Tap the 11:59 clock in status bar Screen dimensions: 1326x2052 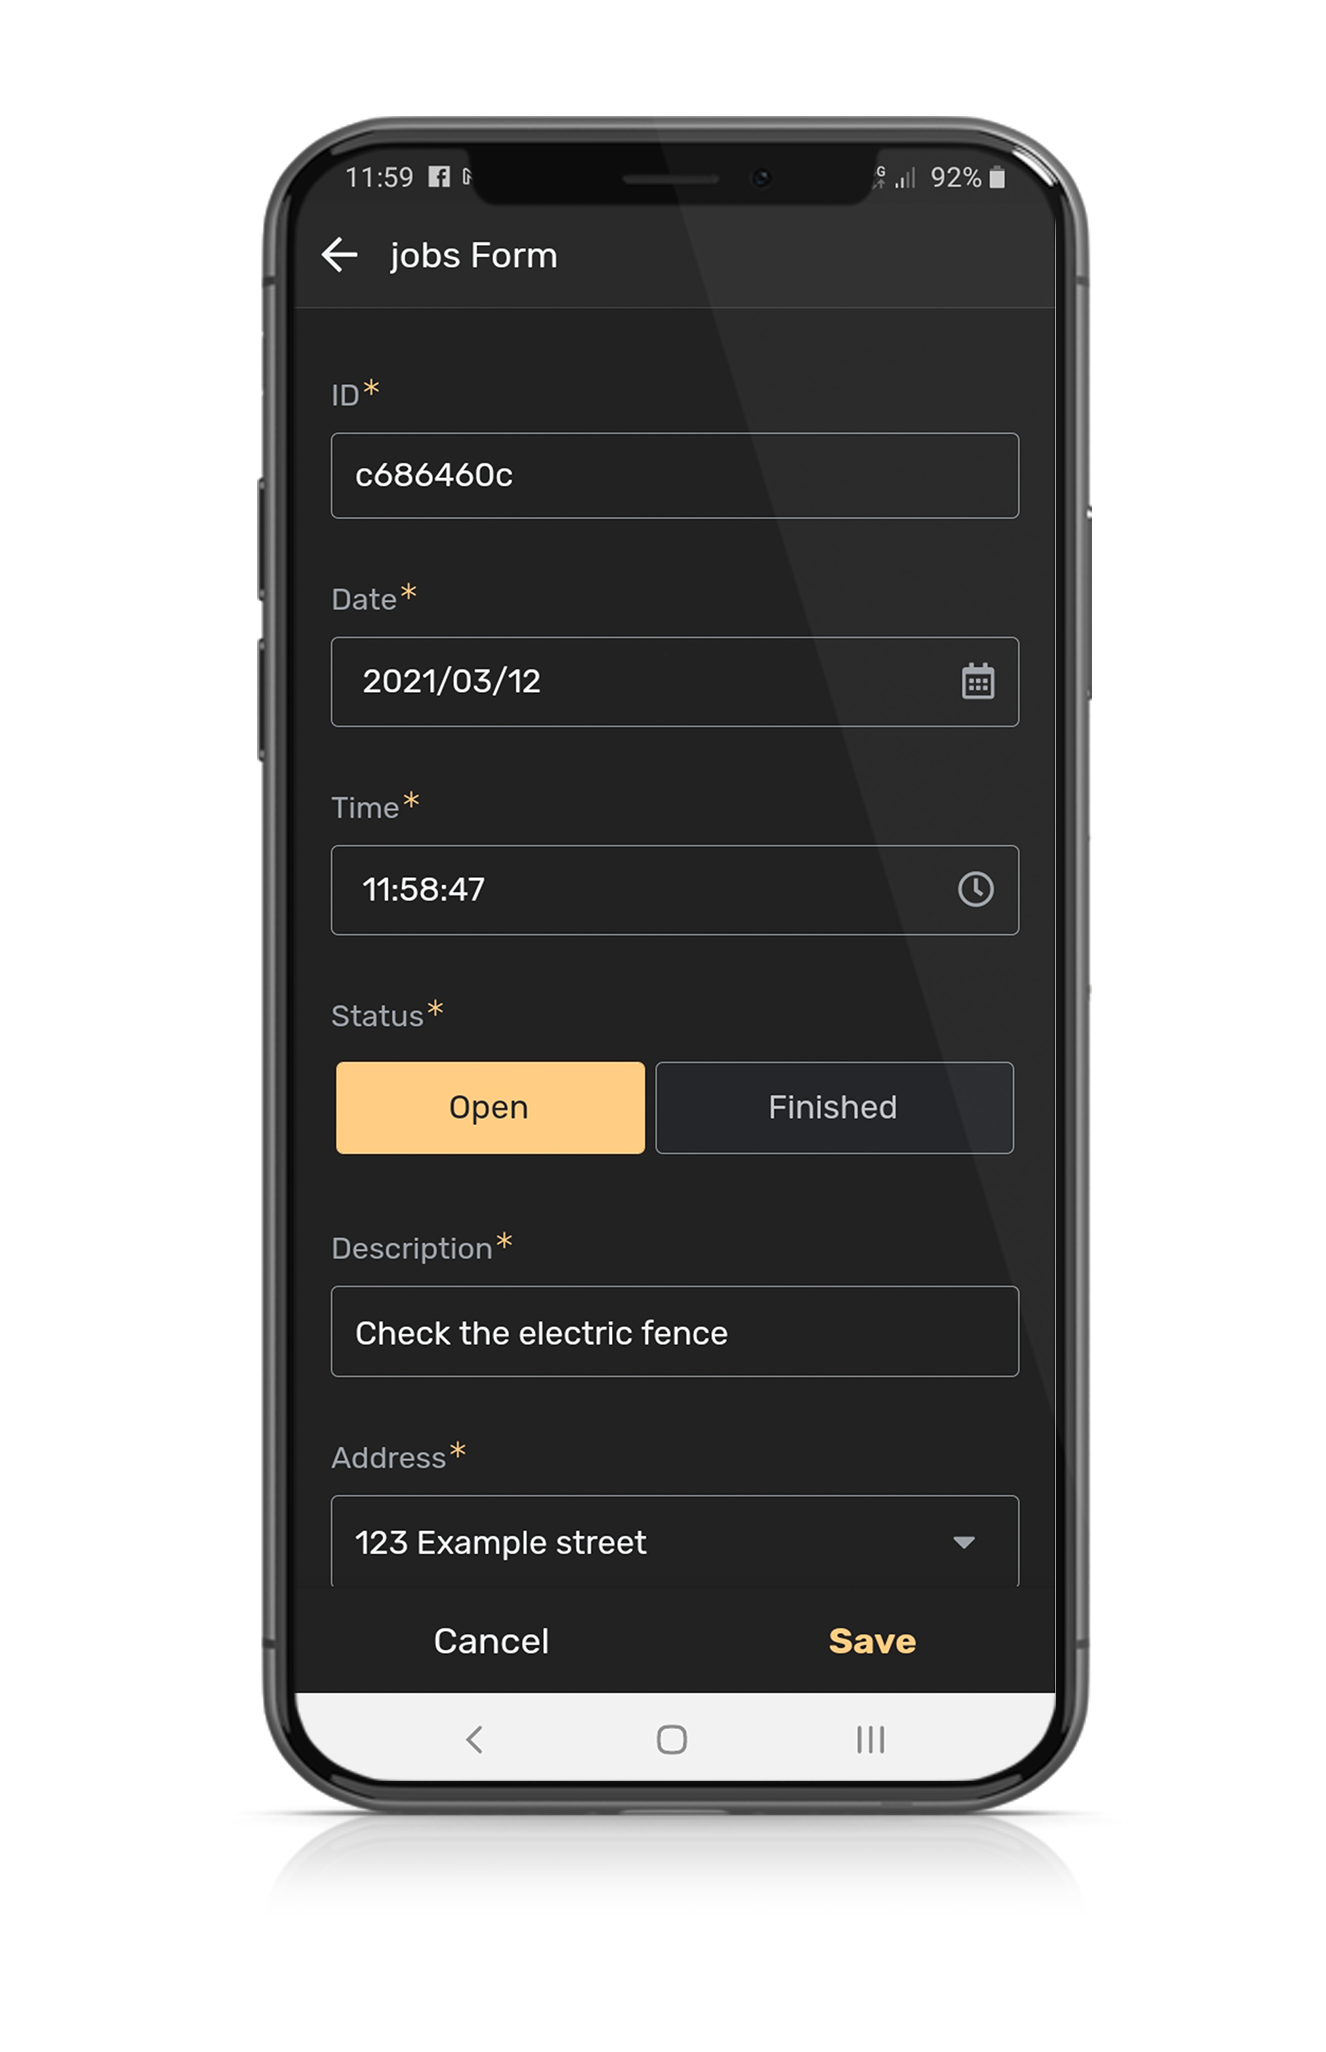[x=379, y=178]
